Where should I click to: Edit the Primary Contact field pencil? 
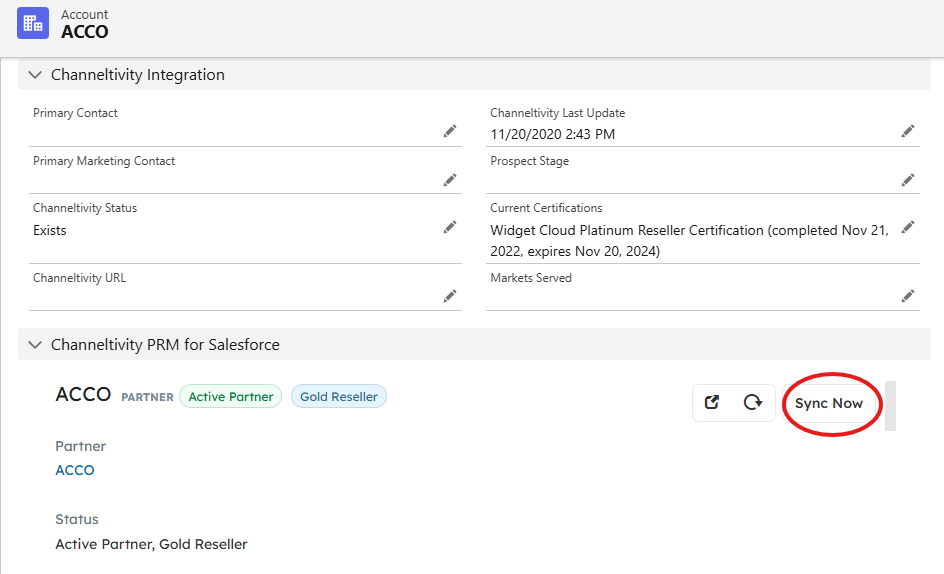click(x=450, y=131)
